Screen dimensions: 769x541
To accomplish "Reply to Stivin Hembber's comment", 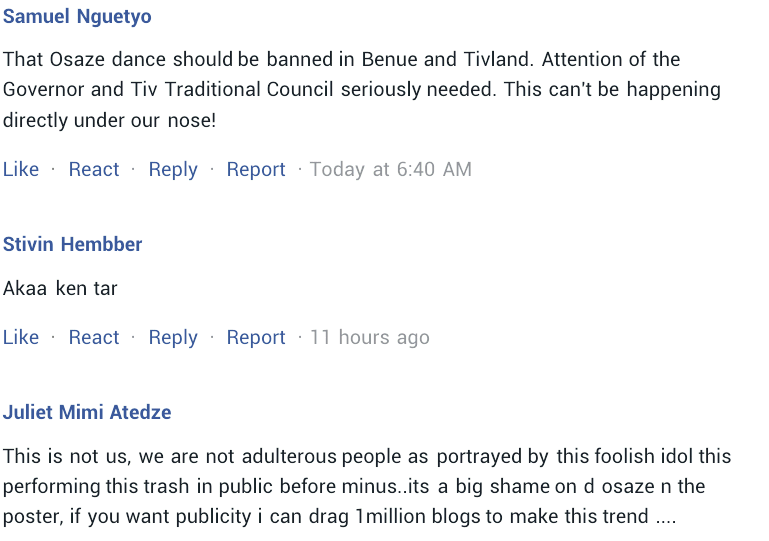I will [x=173, y=337].
